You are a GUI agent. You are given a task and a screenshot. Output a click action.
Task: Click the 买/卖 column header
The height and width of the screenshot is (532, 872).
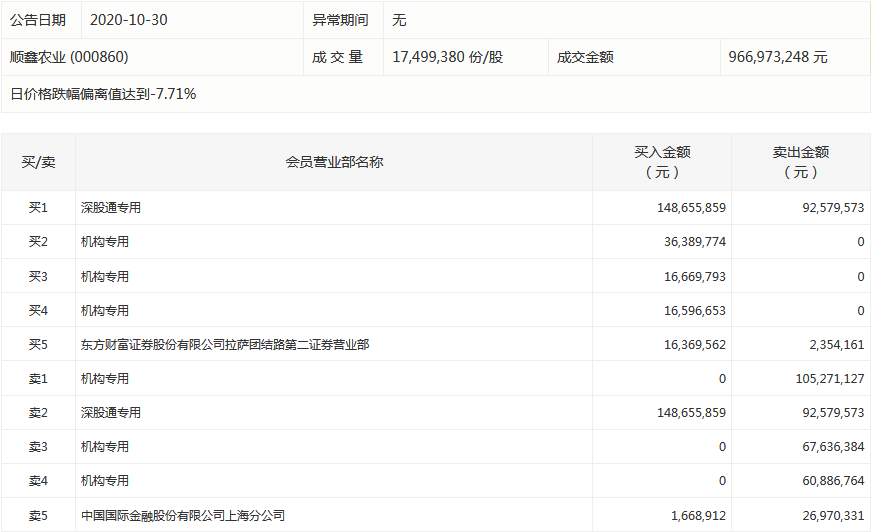tap(38, 162)
